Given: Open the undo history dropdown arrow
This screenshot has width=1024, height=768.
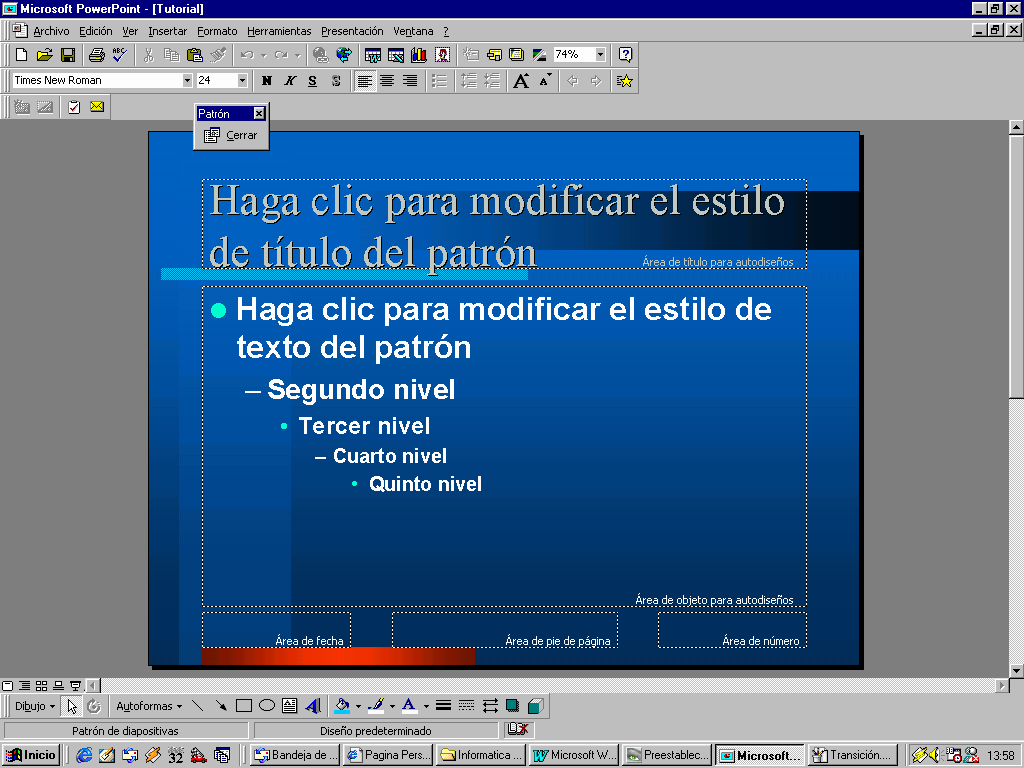Looking at the screenshot, I should point(263,55).
